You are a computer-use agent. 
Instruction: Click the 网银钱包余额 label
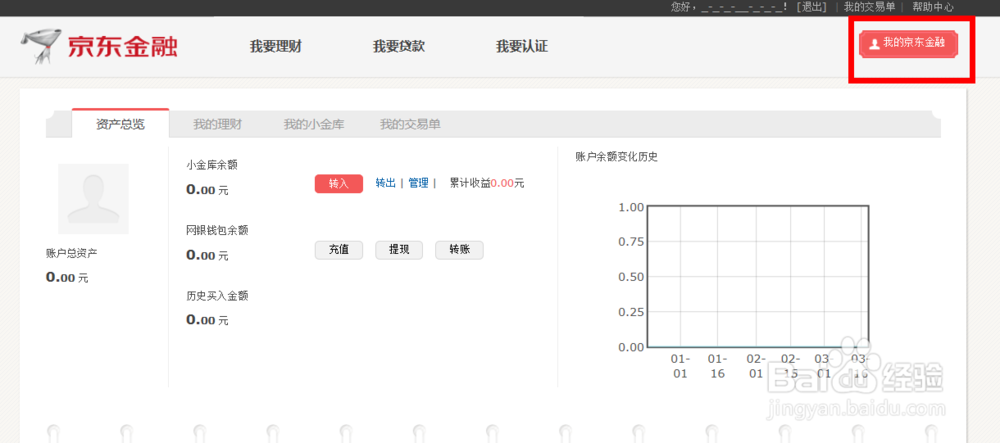click(x=217, y=231)
